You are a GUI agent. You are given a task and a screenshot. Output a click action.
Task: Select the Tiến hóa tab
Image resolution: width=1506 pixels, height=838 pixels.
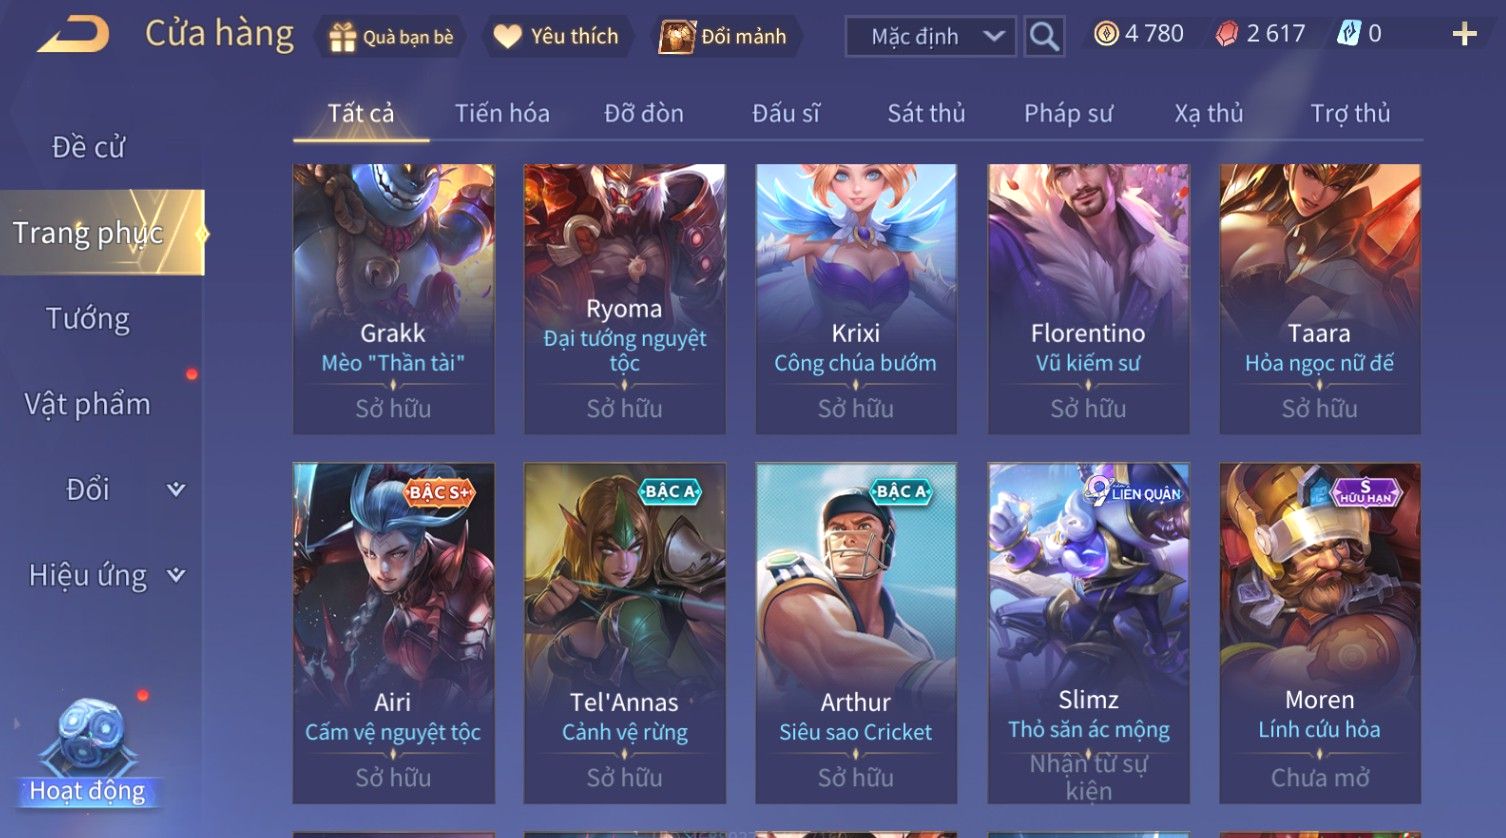pos(502,113)
